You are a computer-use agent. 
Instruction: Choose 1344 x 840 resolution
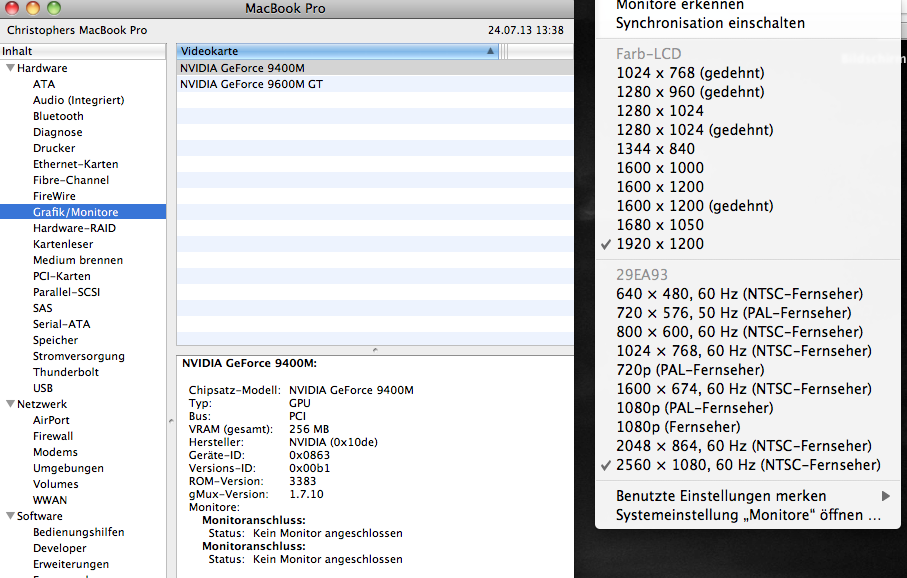click(x=655, y=149)
